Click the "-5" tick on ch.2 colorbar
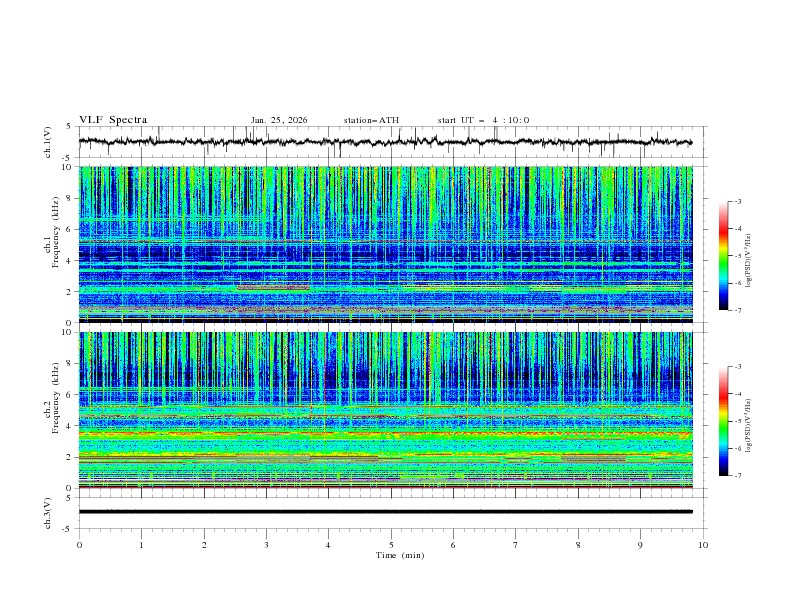Image resolution: width=792 pixels, height=612 pixels. 737,421
